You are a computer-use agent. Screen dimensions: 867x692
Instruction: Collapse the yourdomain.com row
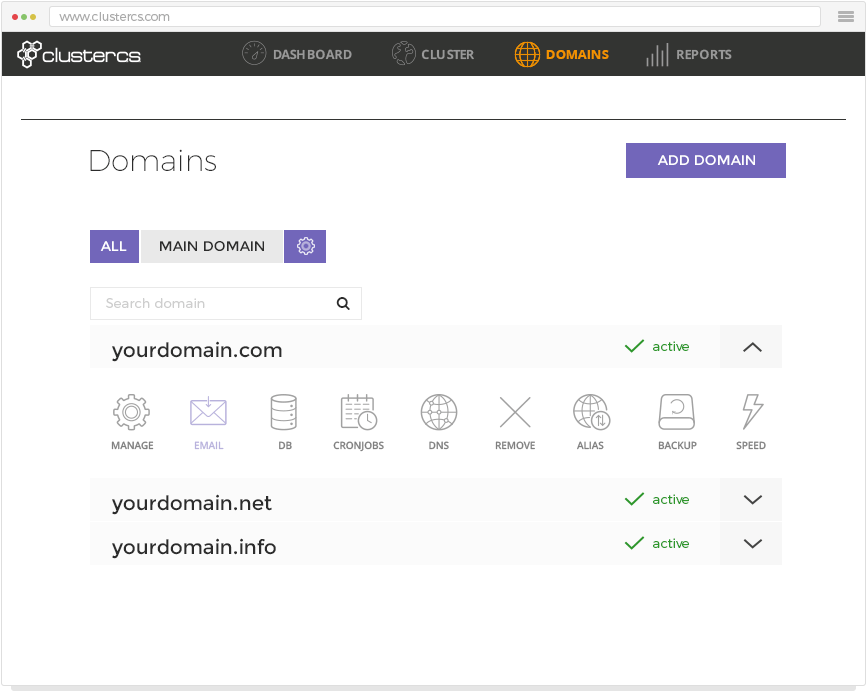[x=751, y=347]
